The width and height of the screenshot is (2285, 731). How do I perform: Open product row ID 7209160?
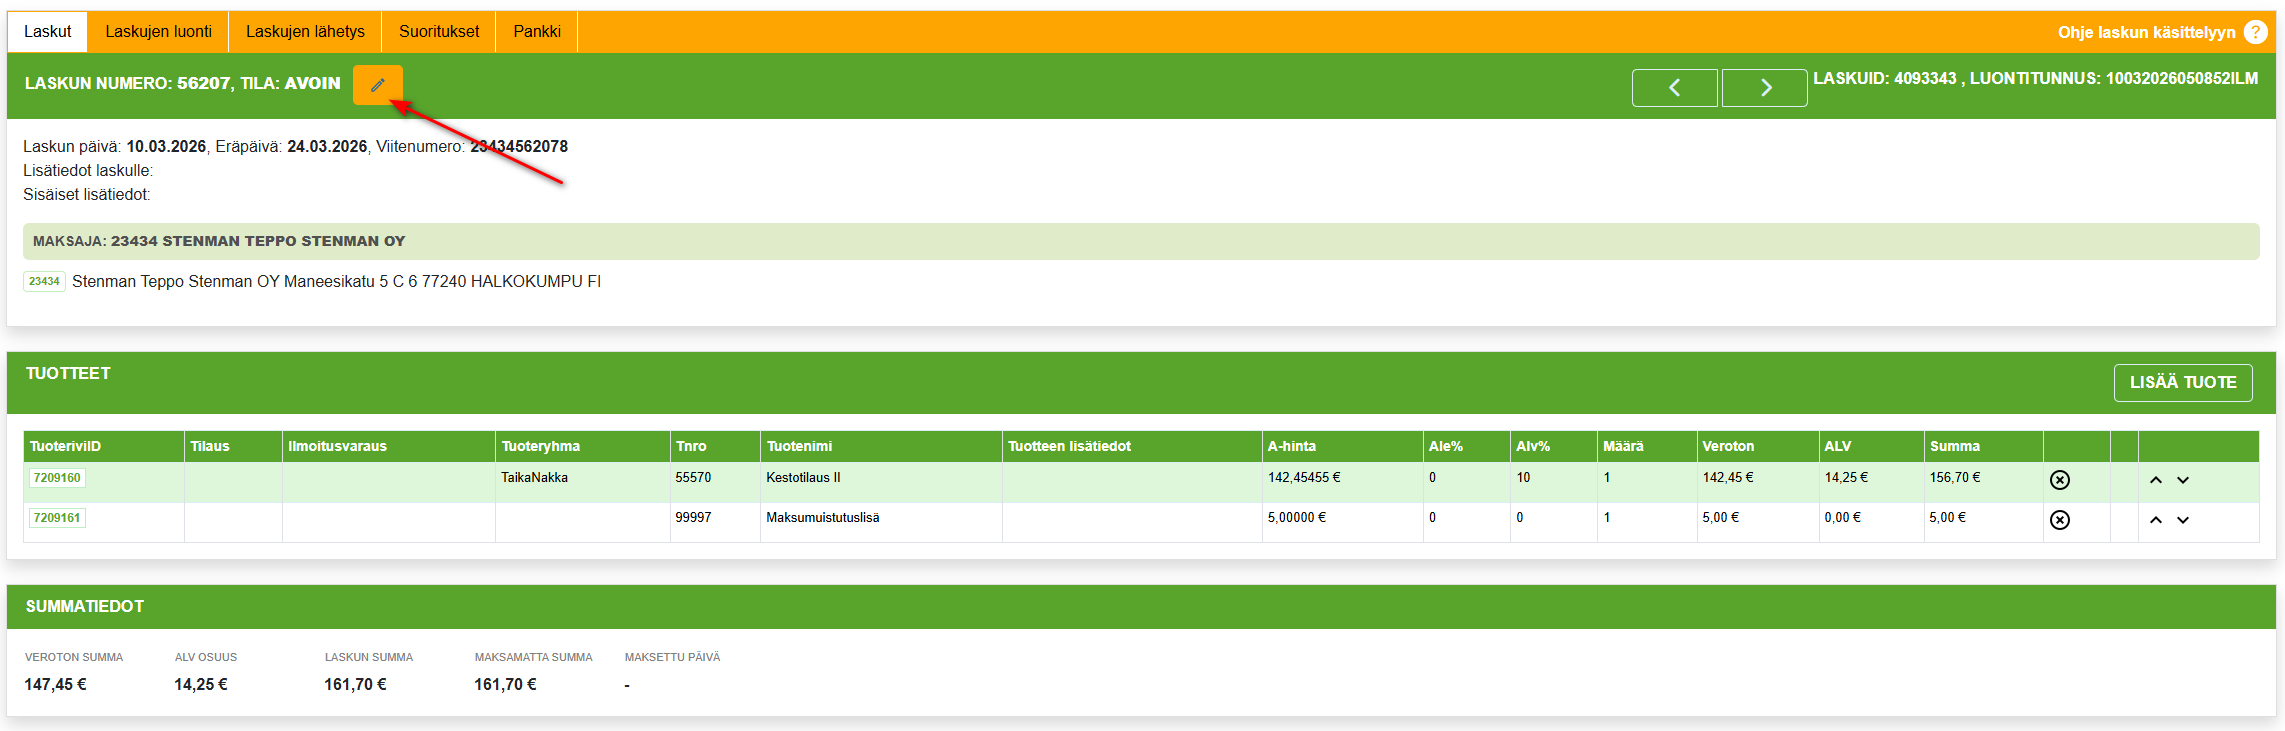click(57, 478)
